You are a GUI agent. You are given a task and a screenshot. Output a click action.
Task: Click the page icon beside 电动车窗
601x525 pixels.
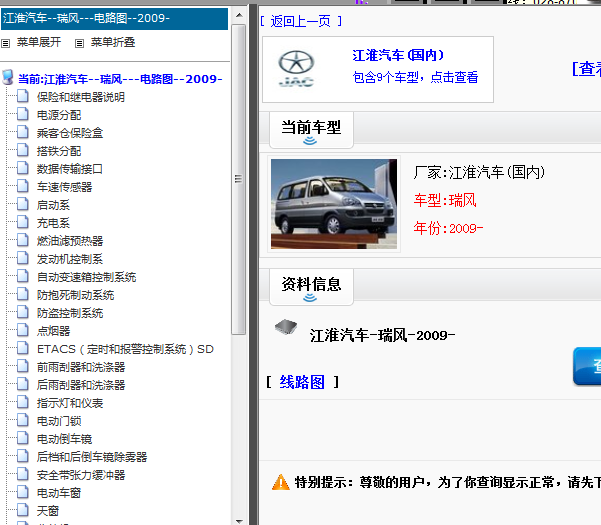(x=23, y=492)
